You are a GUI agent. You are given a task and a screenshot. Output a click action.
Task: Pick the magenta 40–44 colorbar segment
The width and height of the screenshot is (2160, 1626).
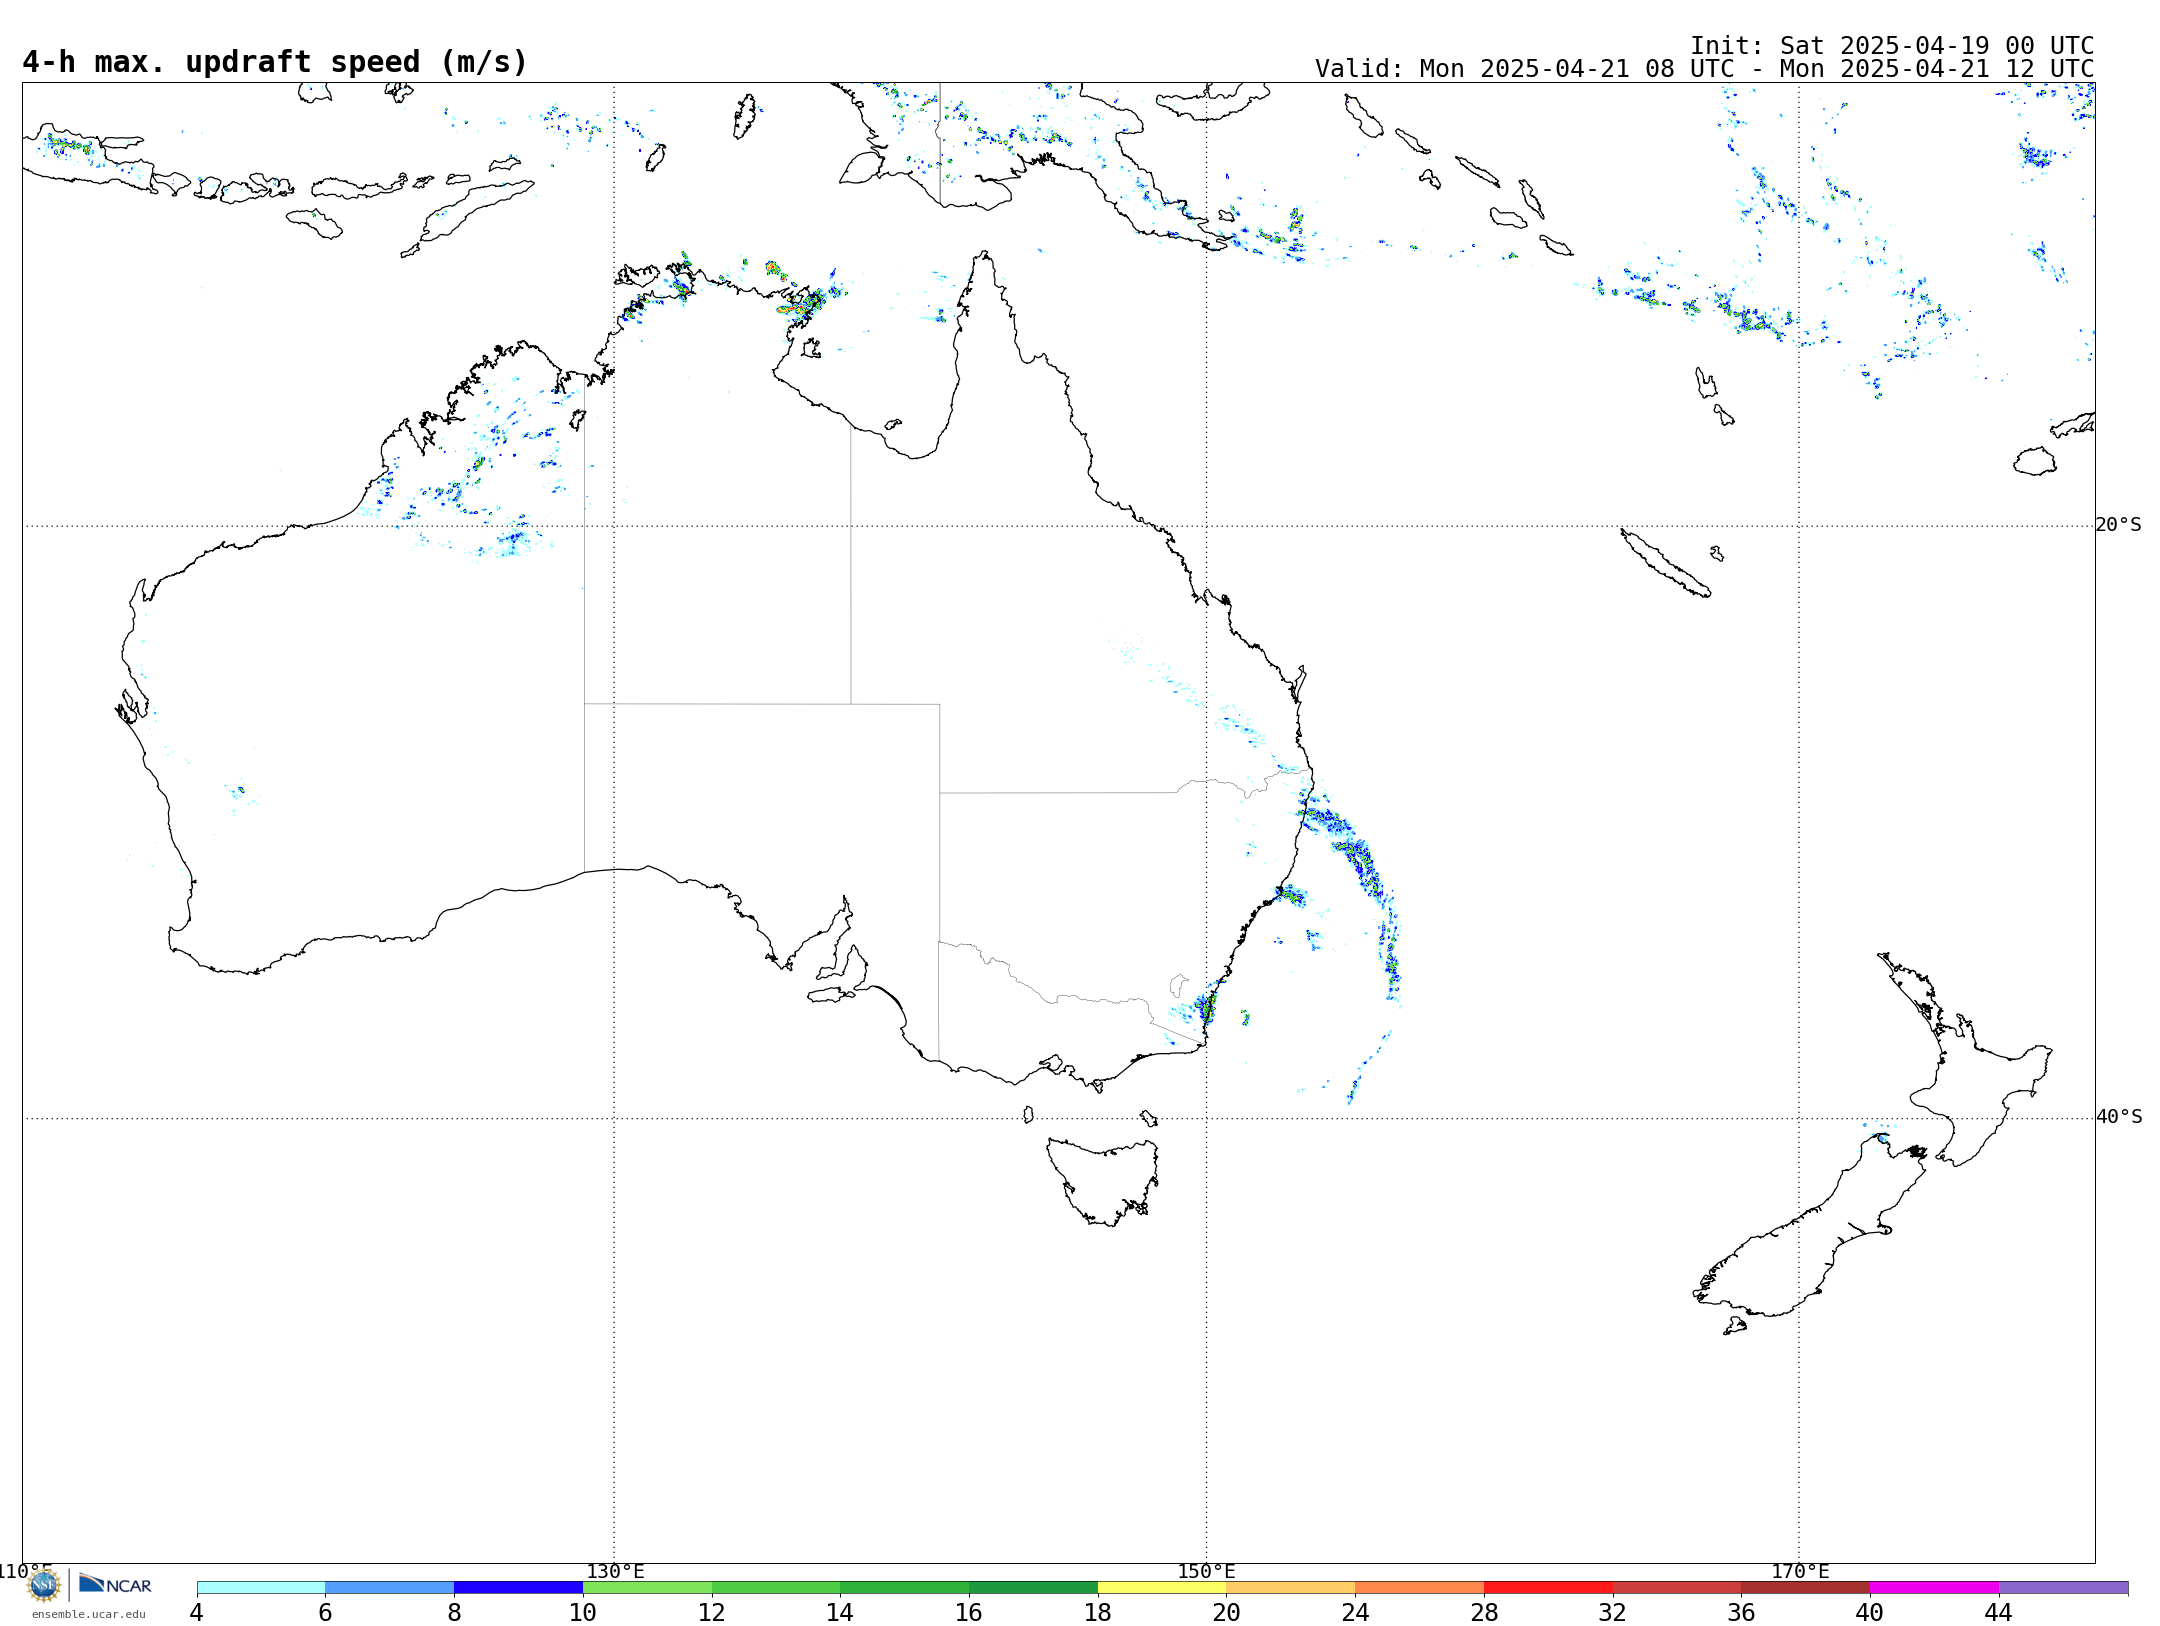(x=1935, y=1588)
